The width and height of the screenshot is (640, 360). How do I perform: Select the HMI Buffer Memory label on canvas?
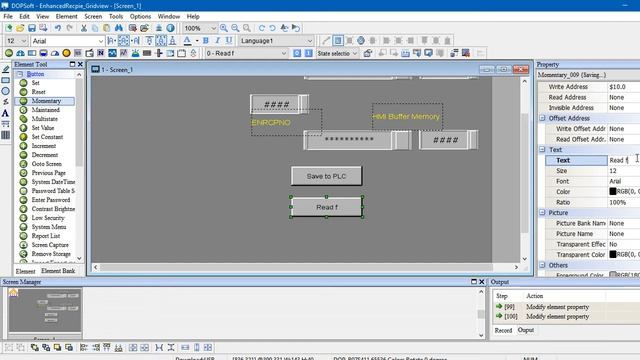click(407, 117)
